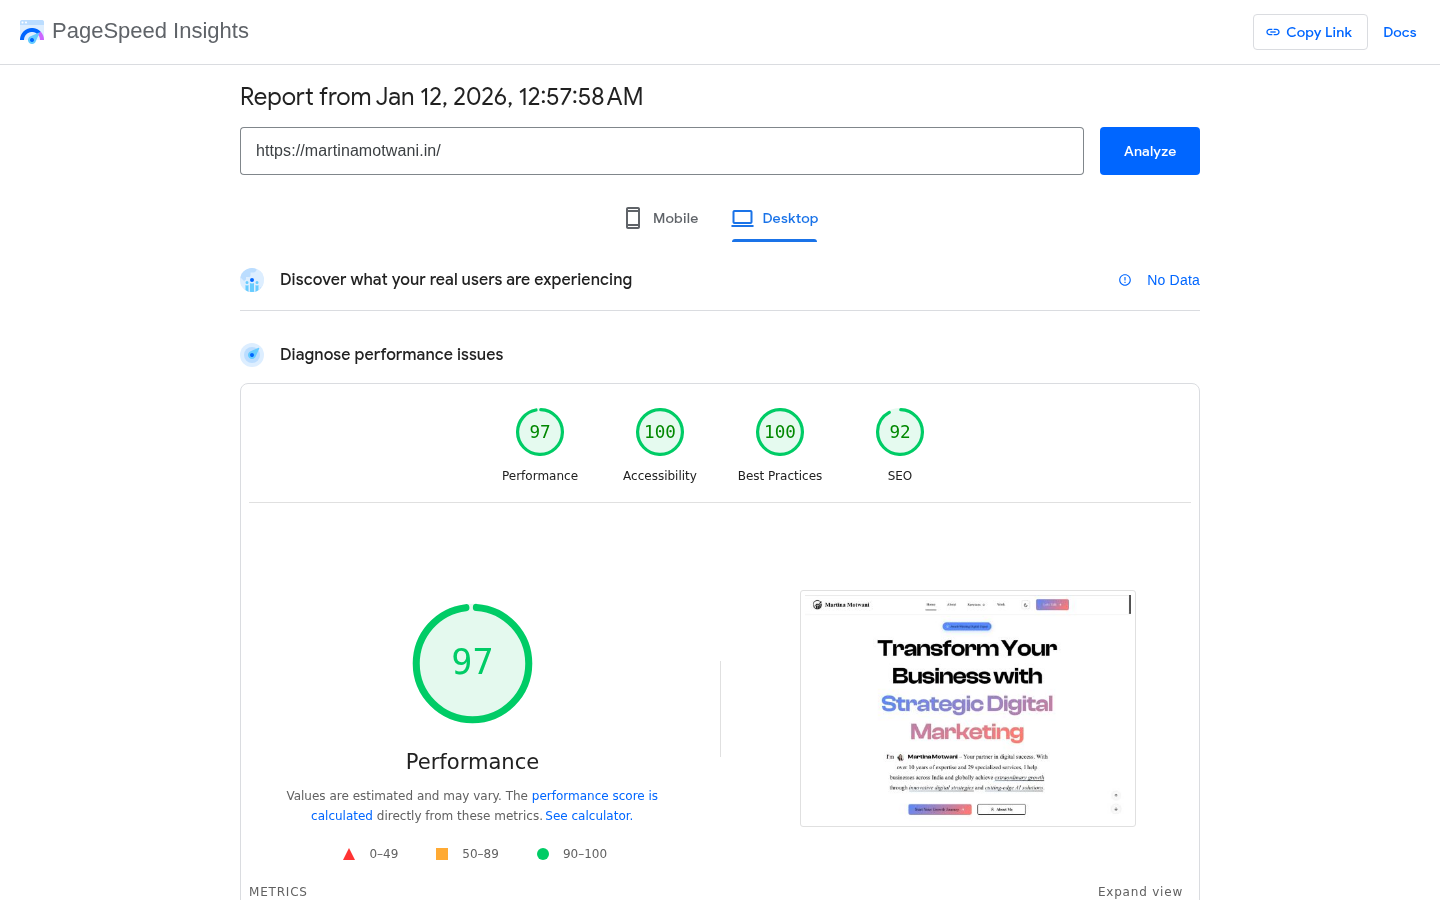Click the green 90–100 legend dot
The width and height of the screenshot is (1440, 900).
[x=543, y=854]
